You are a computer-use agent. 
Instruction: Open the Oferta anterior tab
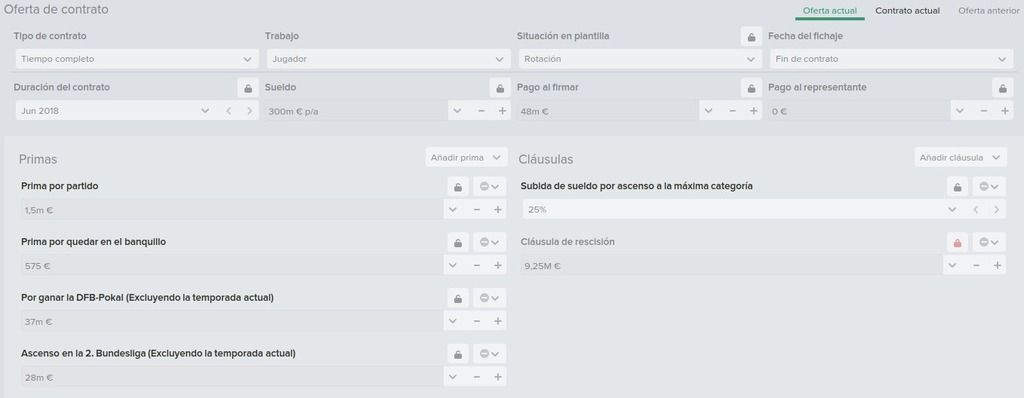(x=988, y=10)
